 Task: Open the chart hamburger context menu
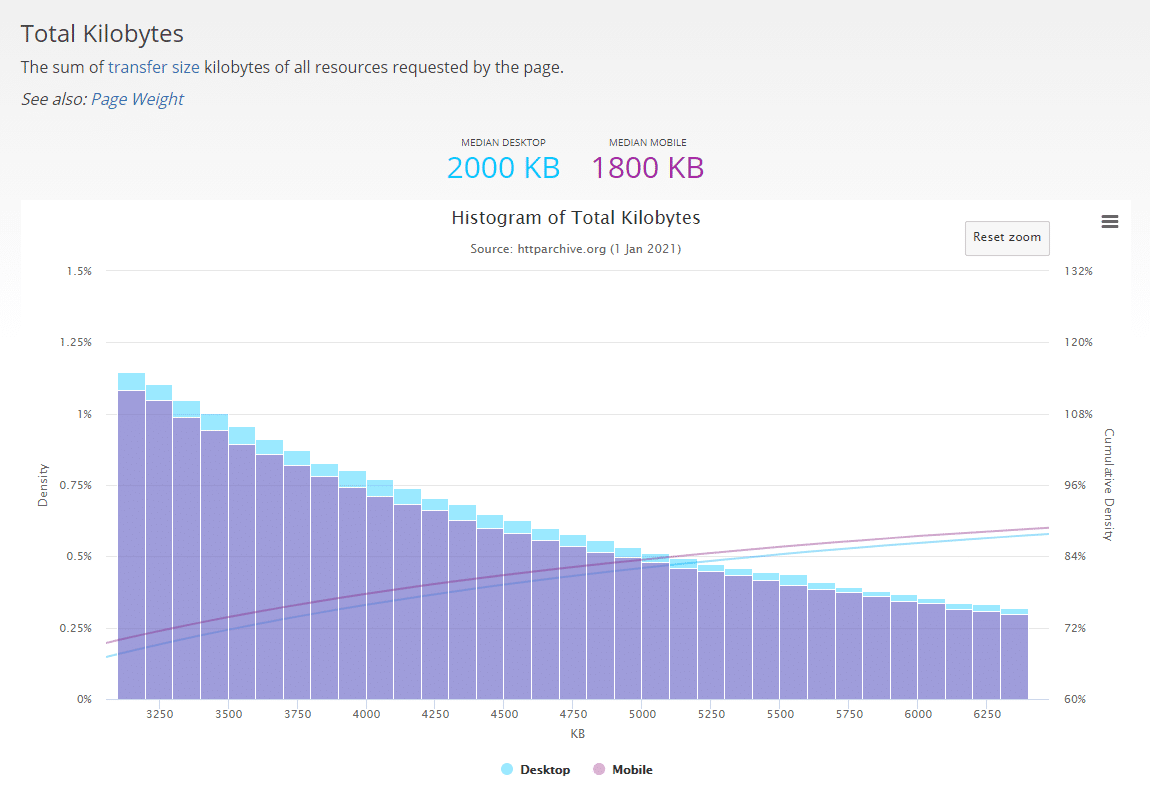[1109, 222]
